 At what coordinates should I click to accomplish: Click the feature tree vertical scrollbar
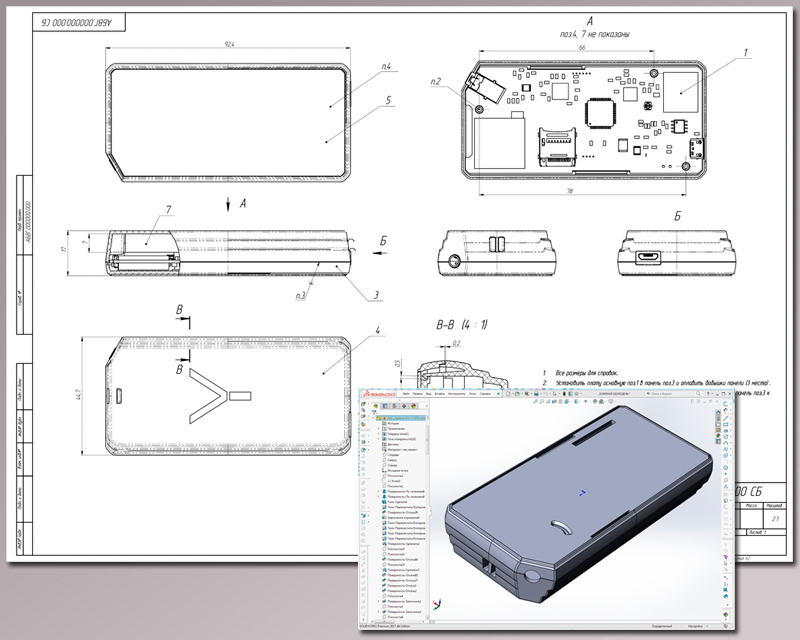(x=428, y=439)
